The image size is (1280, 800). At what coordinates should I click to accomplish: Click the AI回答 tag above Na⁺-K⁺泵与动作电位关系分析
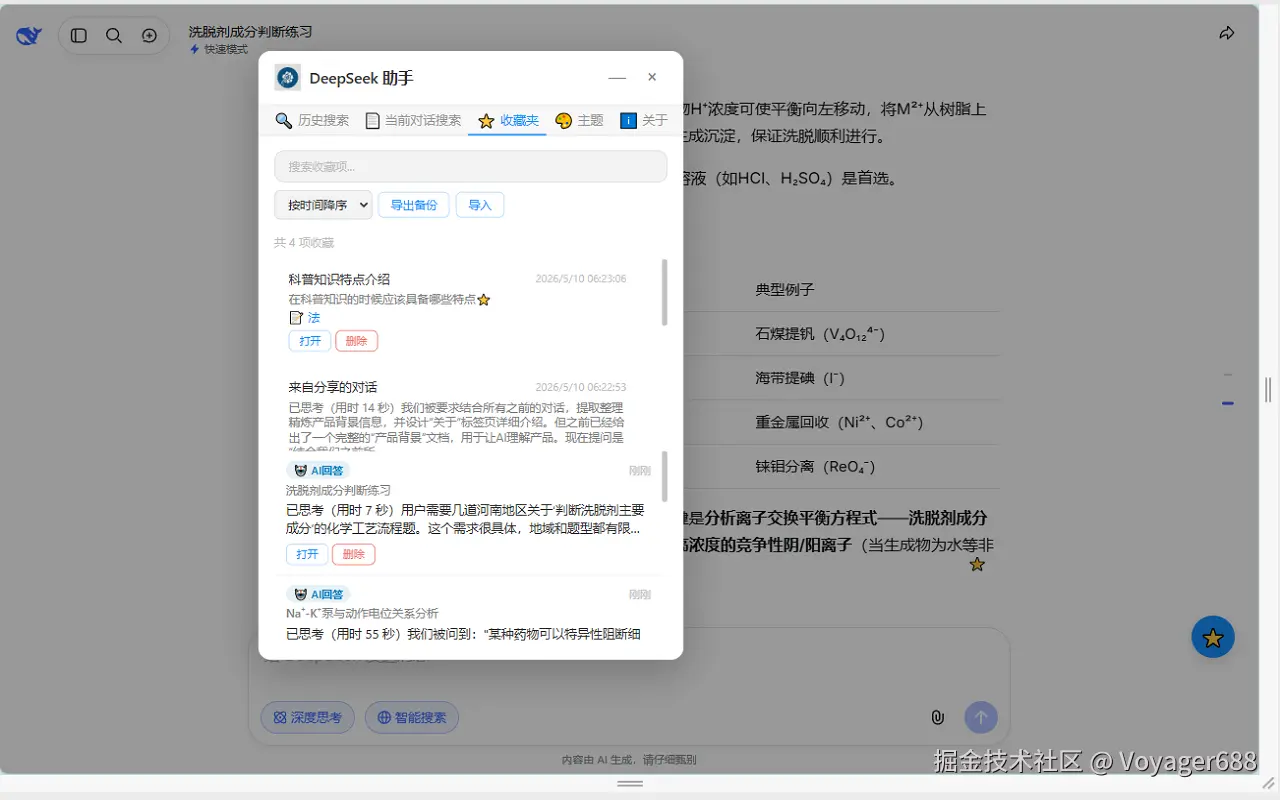pos(318,594)
